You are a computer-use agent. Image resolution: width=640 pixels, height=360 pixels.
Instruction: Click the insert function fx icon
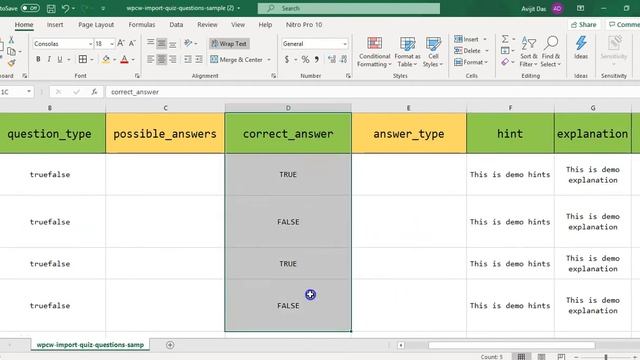tap(94, 92)
